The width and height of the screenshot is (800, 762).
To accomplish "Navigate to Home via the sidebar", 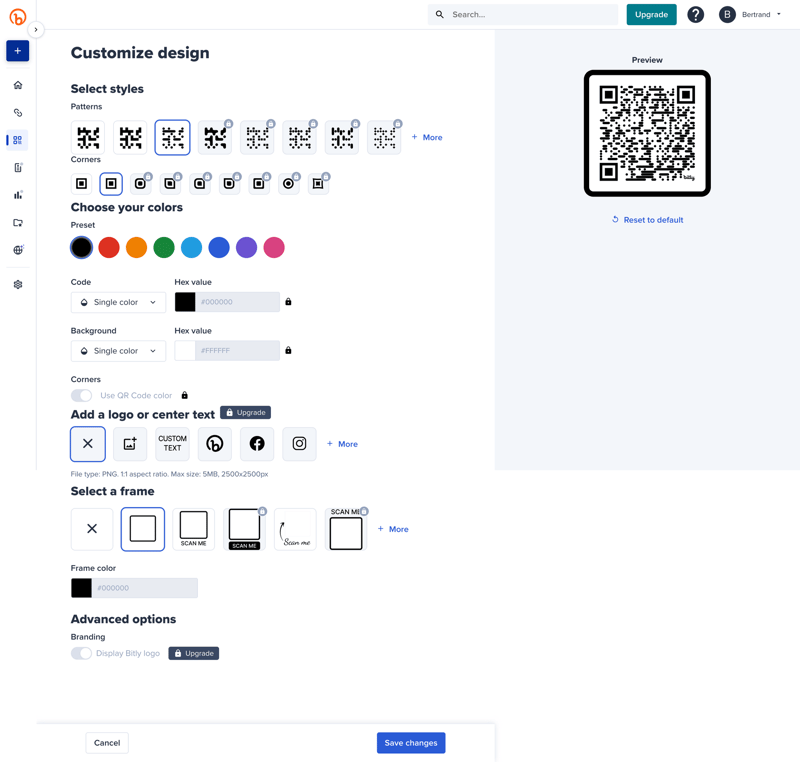I will coord(16,86).
